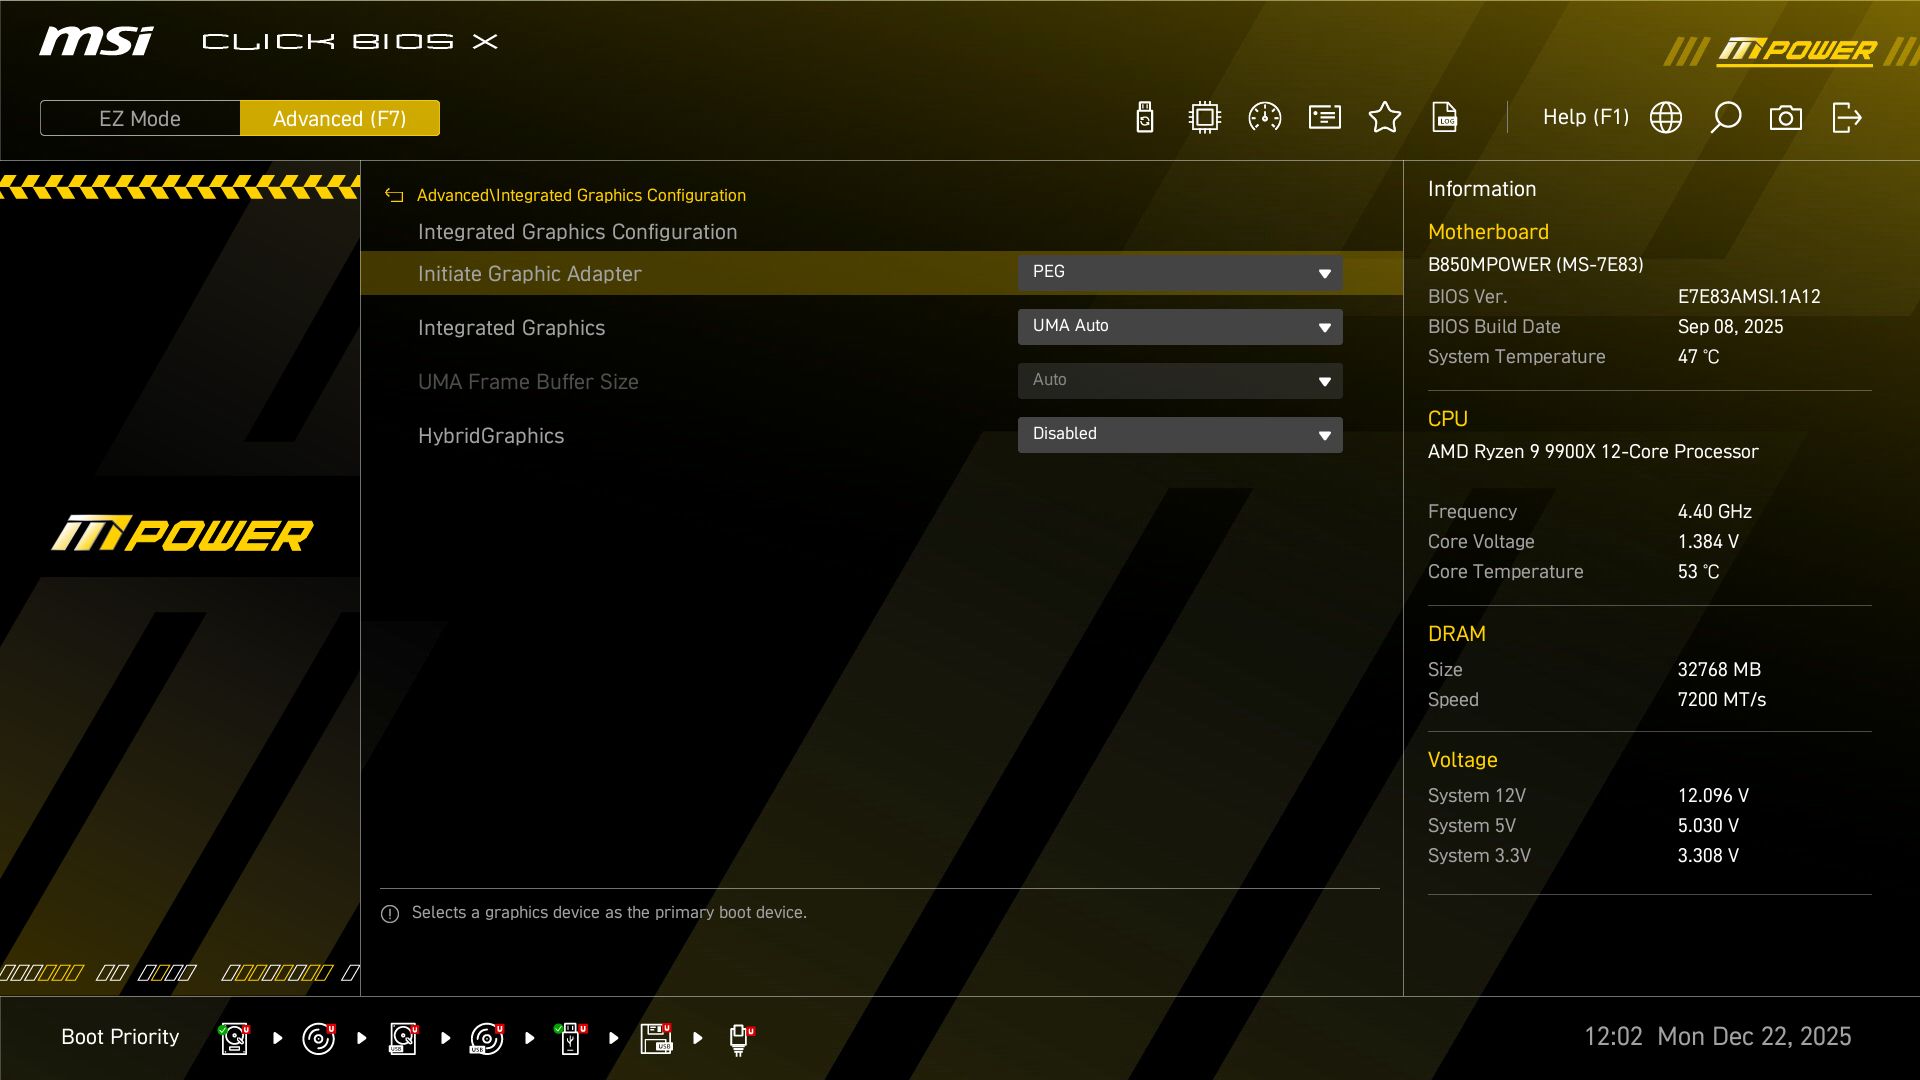The width and height of the screenshot is (1920, 1080).
Task: Open the search magnifier icon
Action: click(1726, 117)
